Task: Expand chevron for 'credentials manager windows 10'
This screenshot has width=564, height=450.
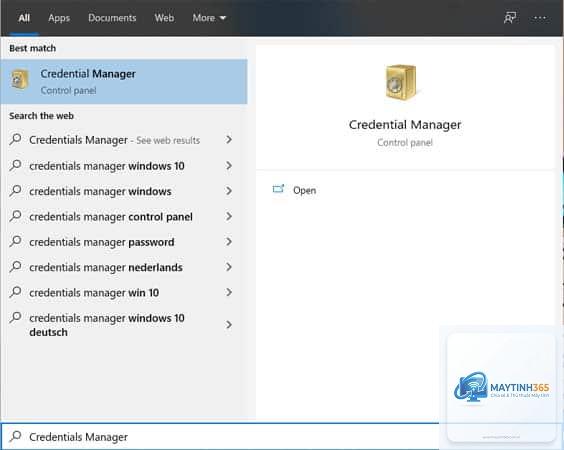Action: tap(229, 165)
